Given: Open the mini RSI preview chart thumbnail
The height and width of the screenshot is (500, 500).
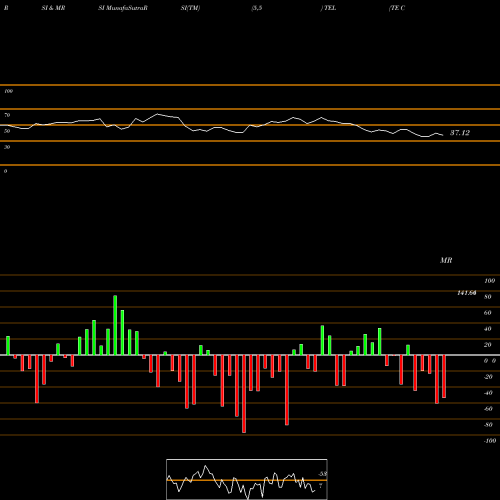Looking at the screenshot, I should pyautogui.click(x=247, y=479).
